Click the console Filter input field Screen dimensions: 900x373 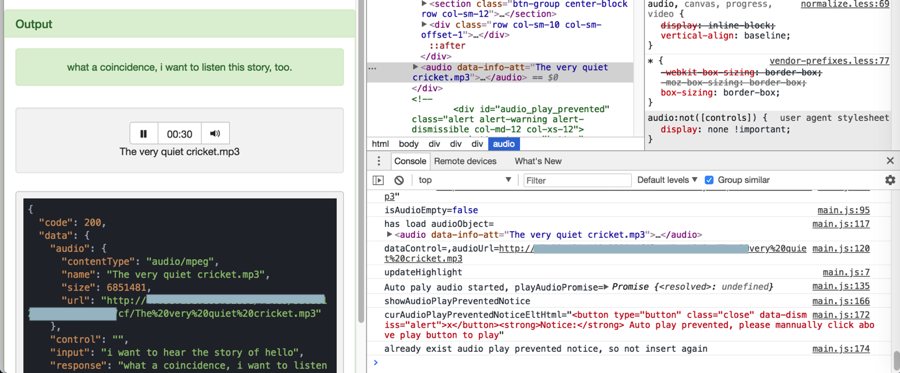click(x=577, y=180)
